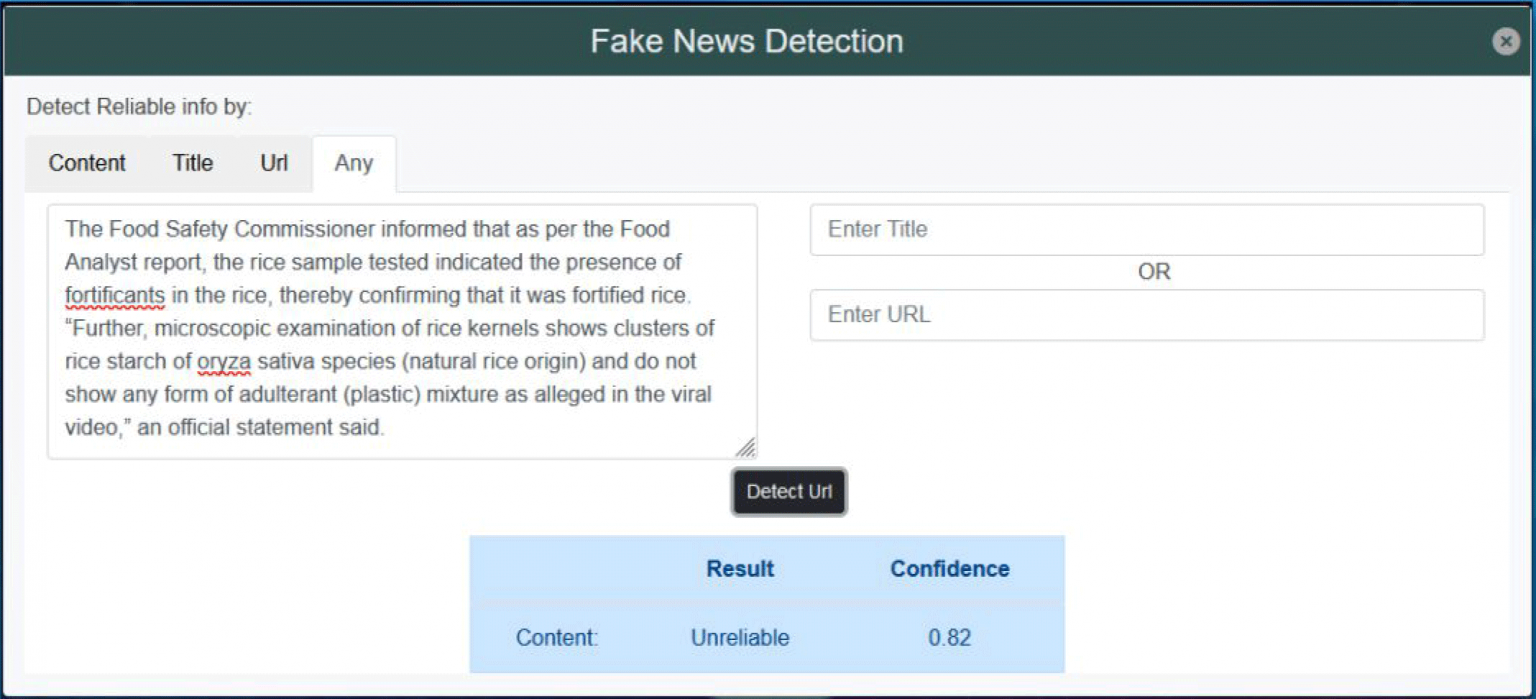Open the Title detection tab
1536x699 pixels.
click(x=191, y=163)
